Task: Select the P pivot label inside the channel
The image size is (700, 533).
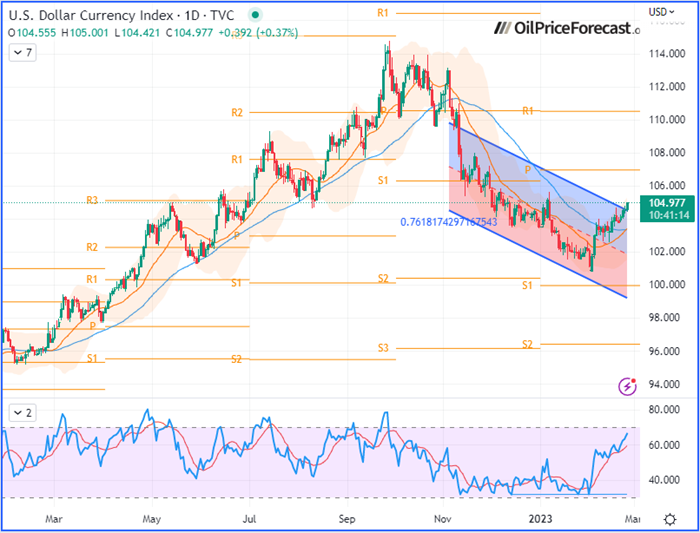Action: tap(527, 169)
